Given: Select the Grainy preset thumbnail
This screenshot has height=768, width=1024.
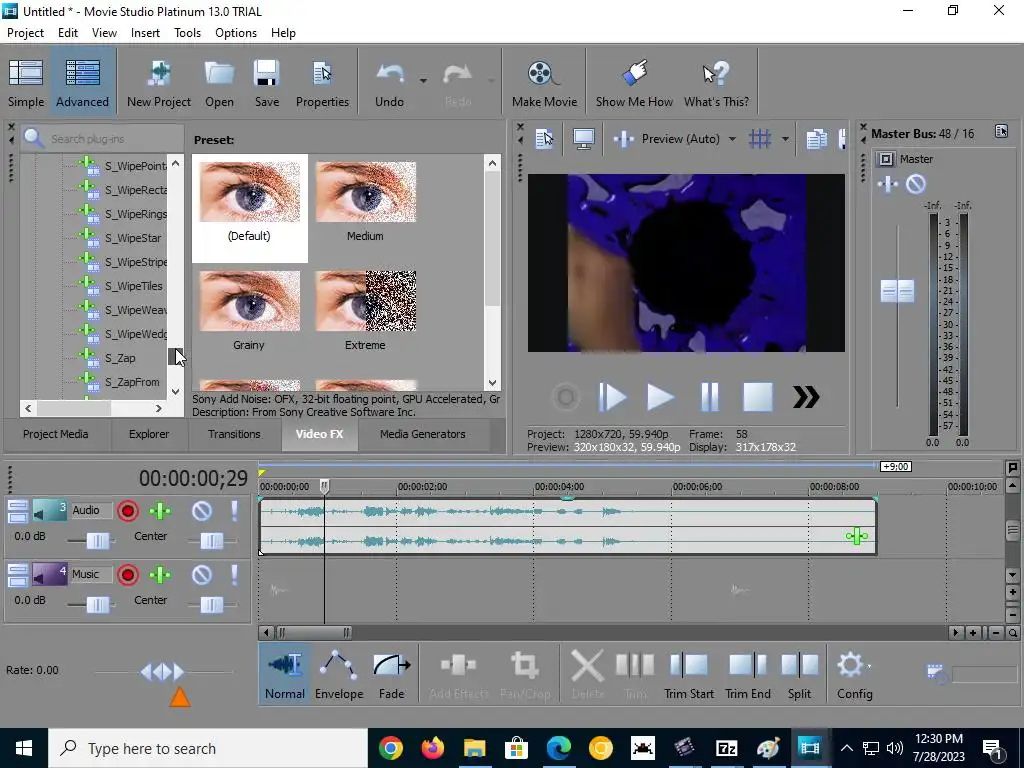Looking at the screenshot, I should click(249, 310).
